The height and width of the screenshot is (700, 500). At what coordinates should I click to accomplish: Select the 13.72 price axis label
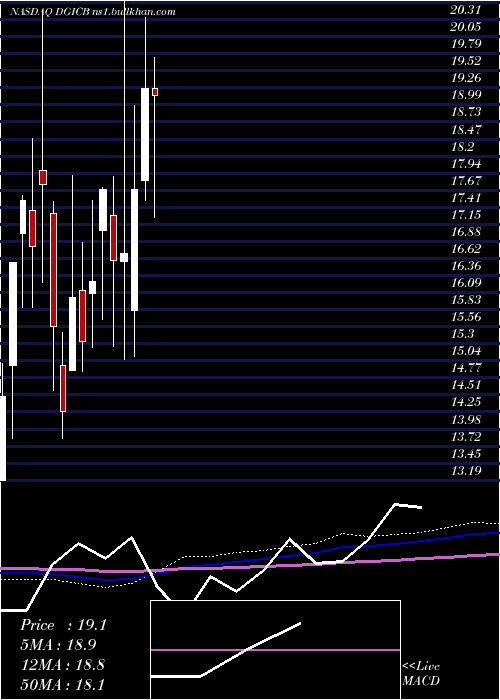pos(466,436)
